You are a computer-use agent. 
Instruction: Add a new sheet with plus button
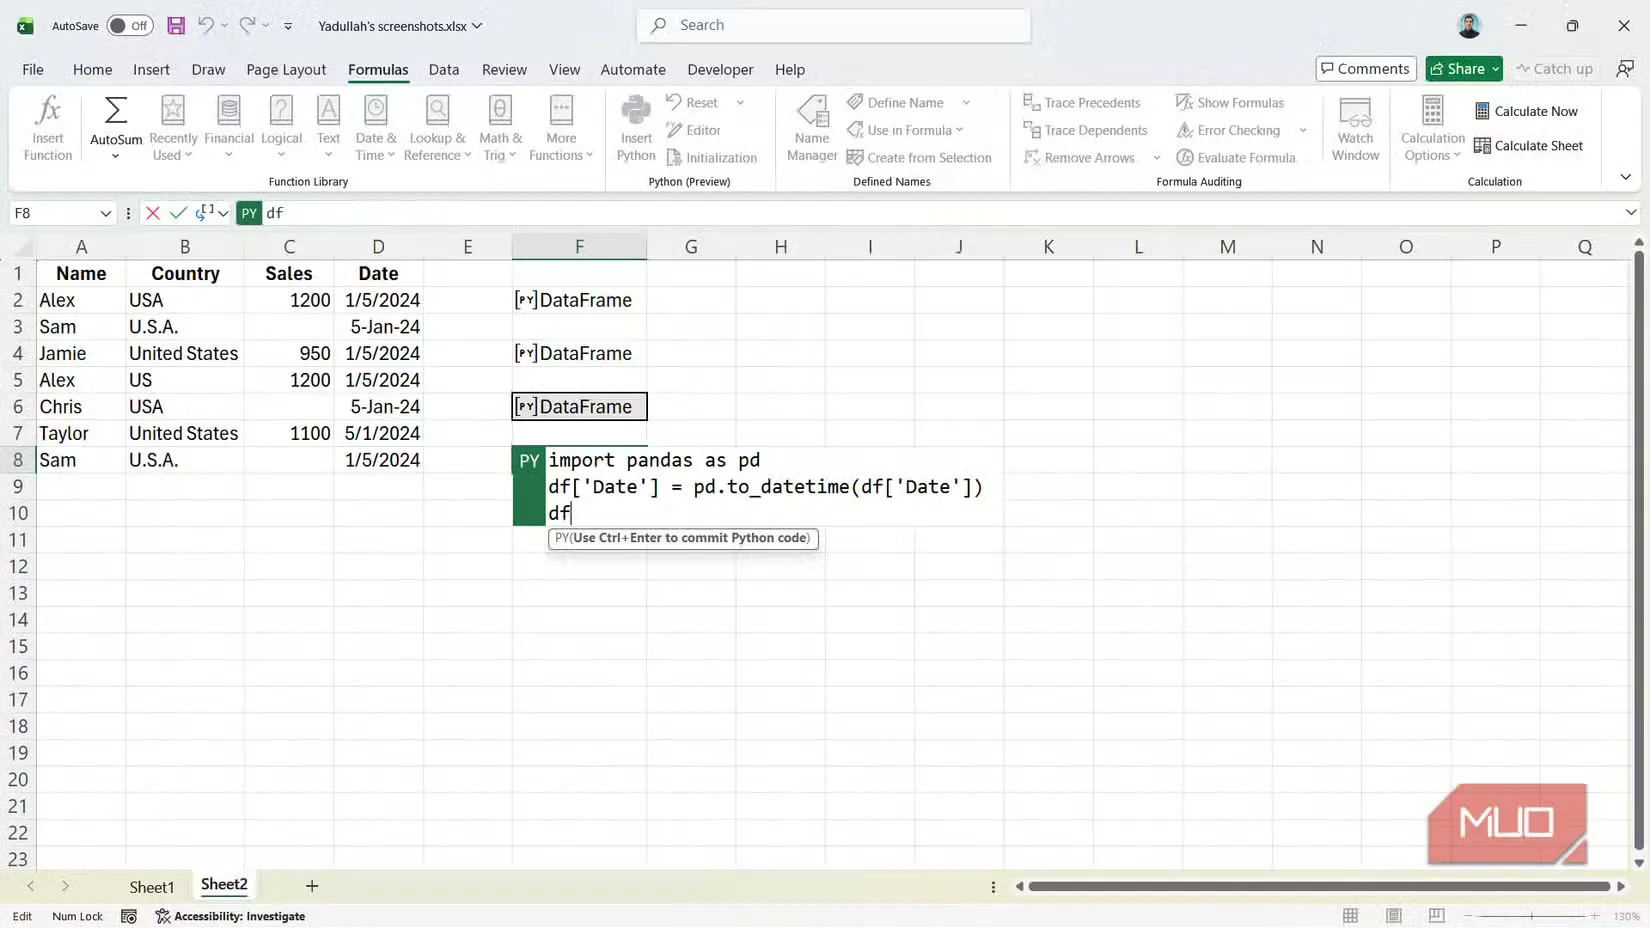click(312, 886)
